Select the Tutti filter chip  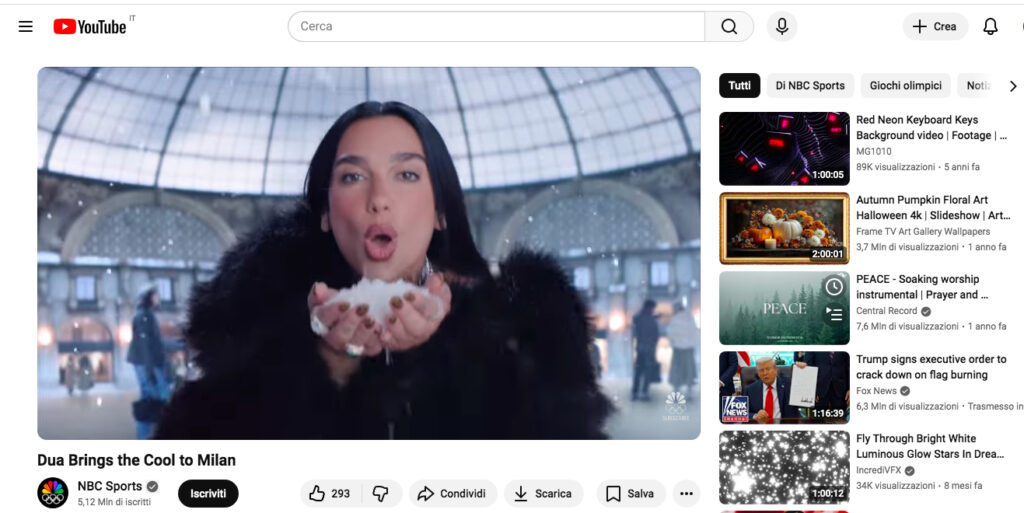tap(739, 86)
